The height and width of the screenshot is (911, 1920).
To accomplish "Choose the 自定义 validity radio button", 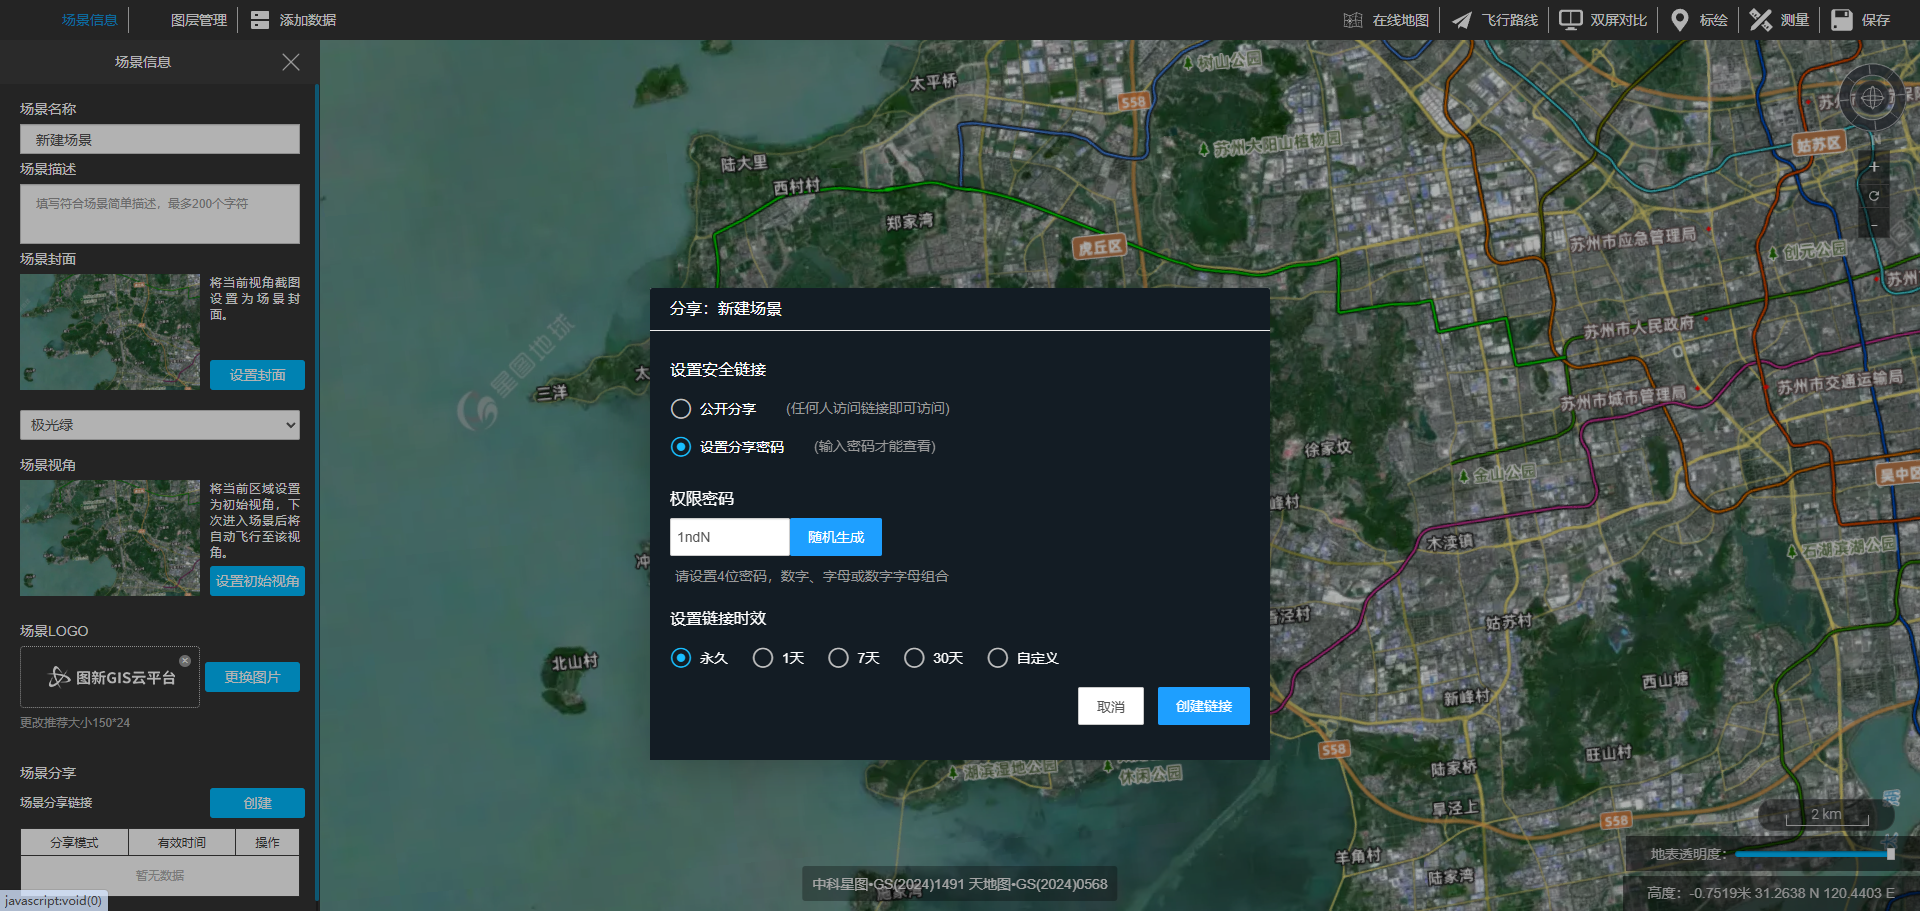I will [997, 658].
